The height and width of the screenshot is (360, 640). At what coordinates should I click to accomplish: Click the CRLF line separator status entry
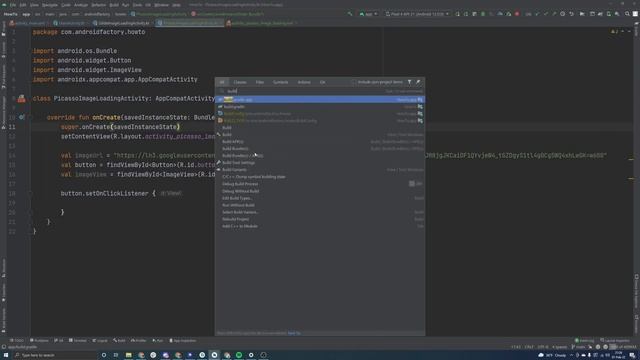(529, 347)
